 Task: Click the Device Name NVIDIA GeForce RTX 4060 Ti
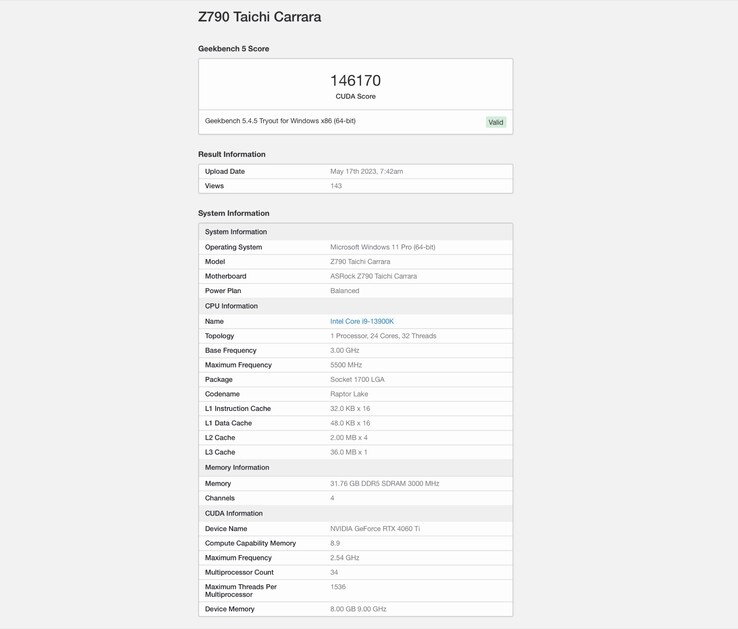coord(375,528)
